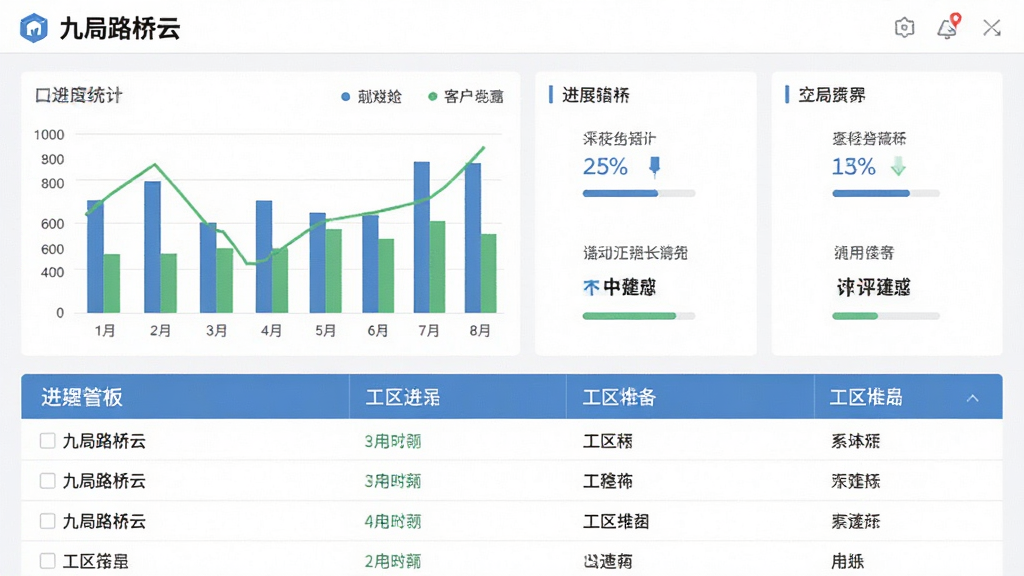Click the 400 value on the chart's vertical axis

52,272
